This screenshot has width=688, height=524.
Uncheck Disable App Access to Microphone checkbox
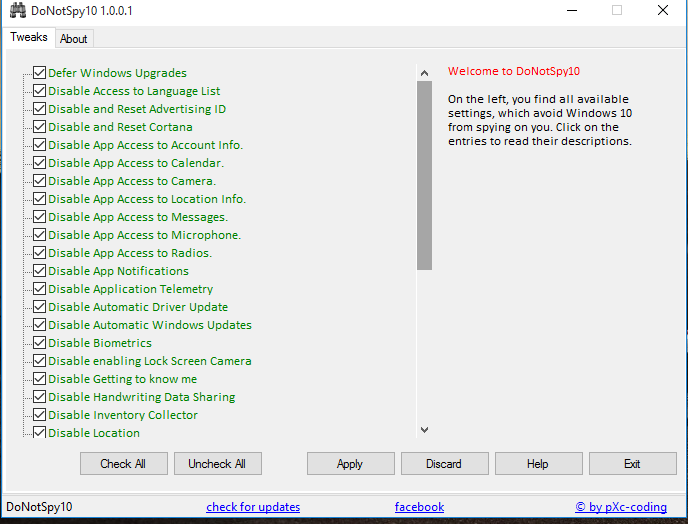(x=39, y=234)
